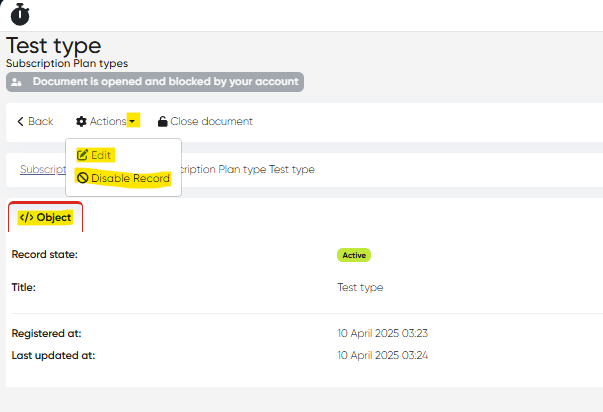The image size is (603, 412).
Task: Click the code brackets icon on Object tab
Action: click(x=26, y=217)
